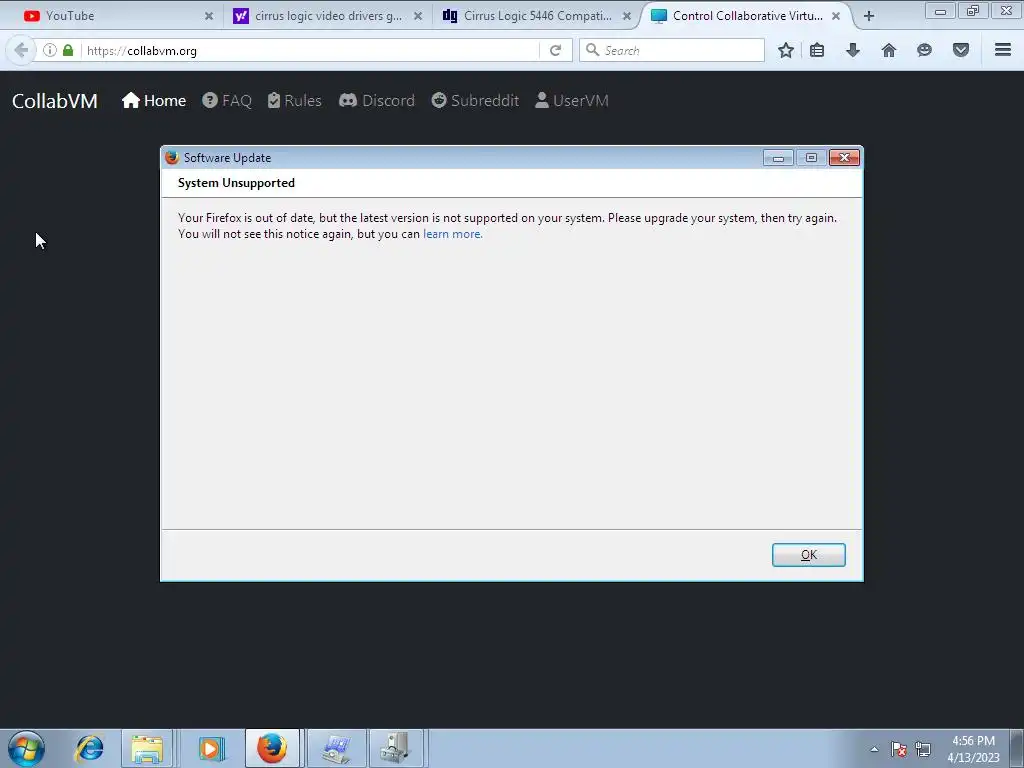The image size is (1024, 768).
Task: Close the Control Collaborative Virtu... tab
Action: coord(836,16)
